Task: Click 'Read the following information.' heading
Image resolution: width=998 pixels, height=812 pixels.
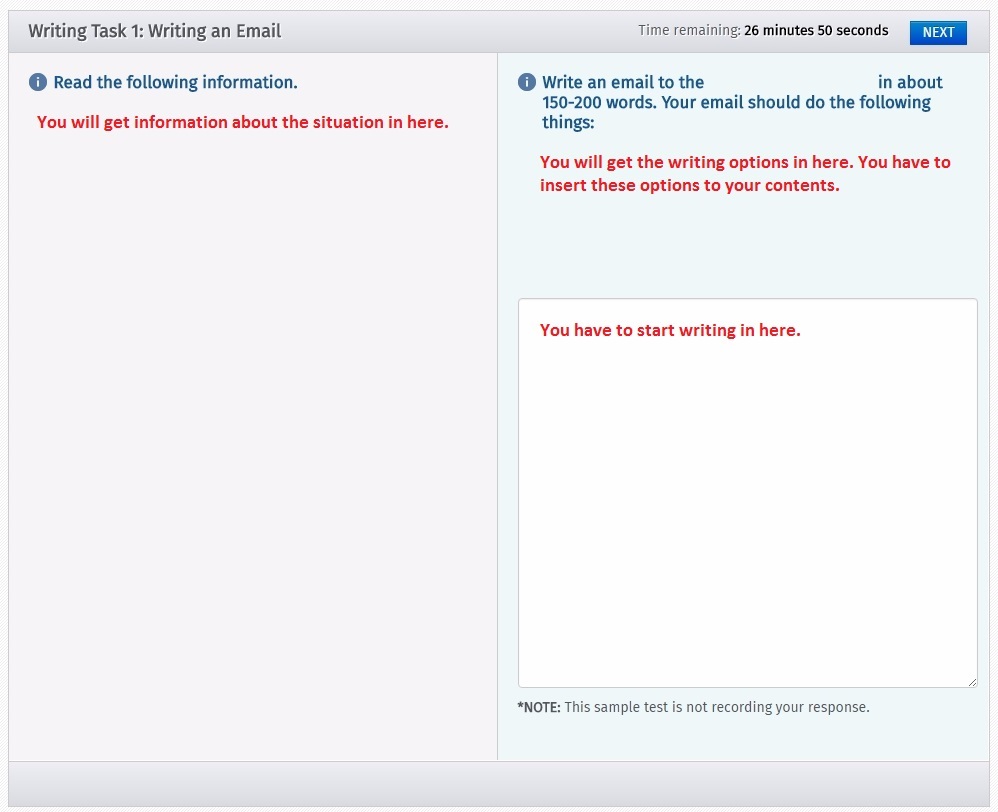Action: (175, 83)
